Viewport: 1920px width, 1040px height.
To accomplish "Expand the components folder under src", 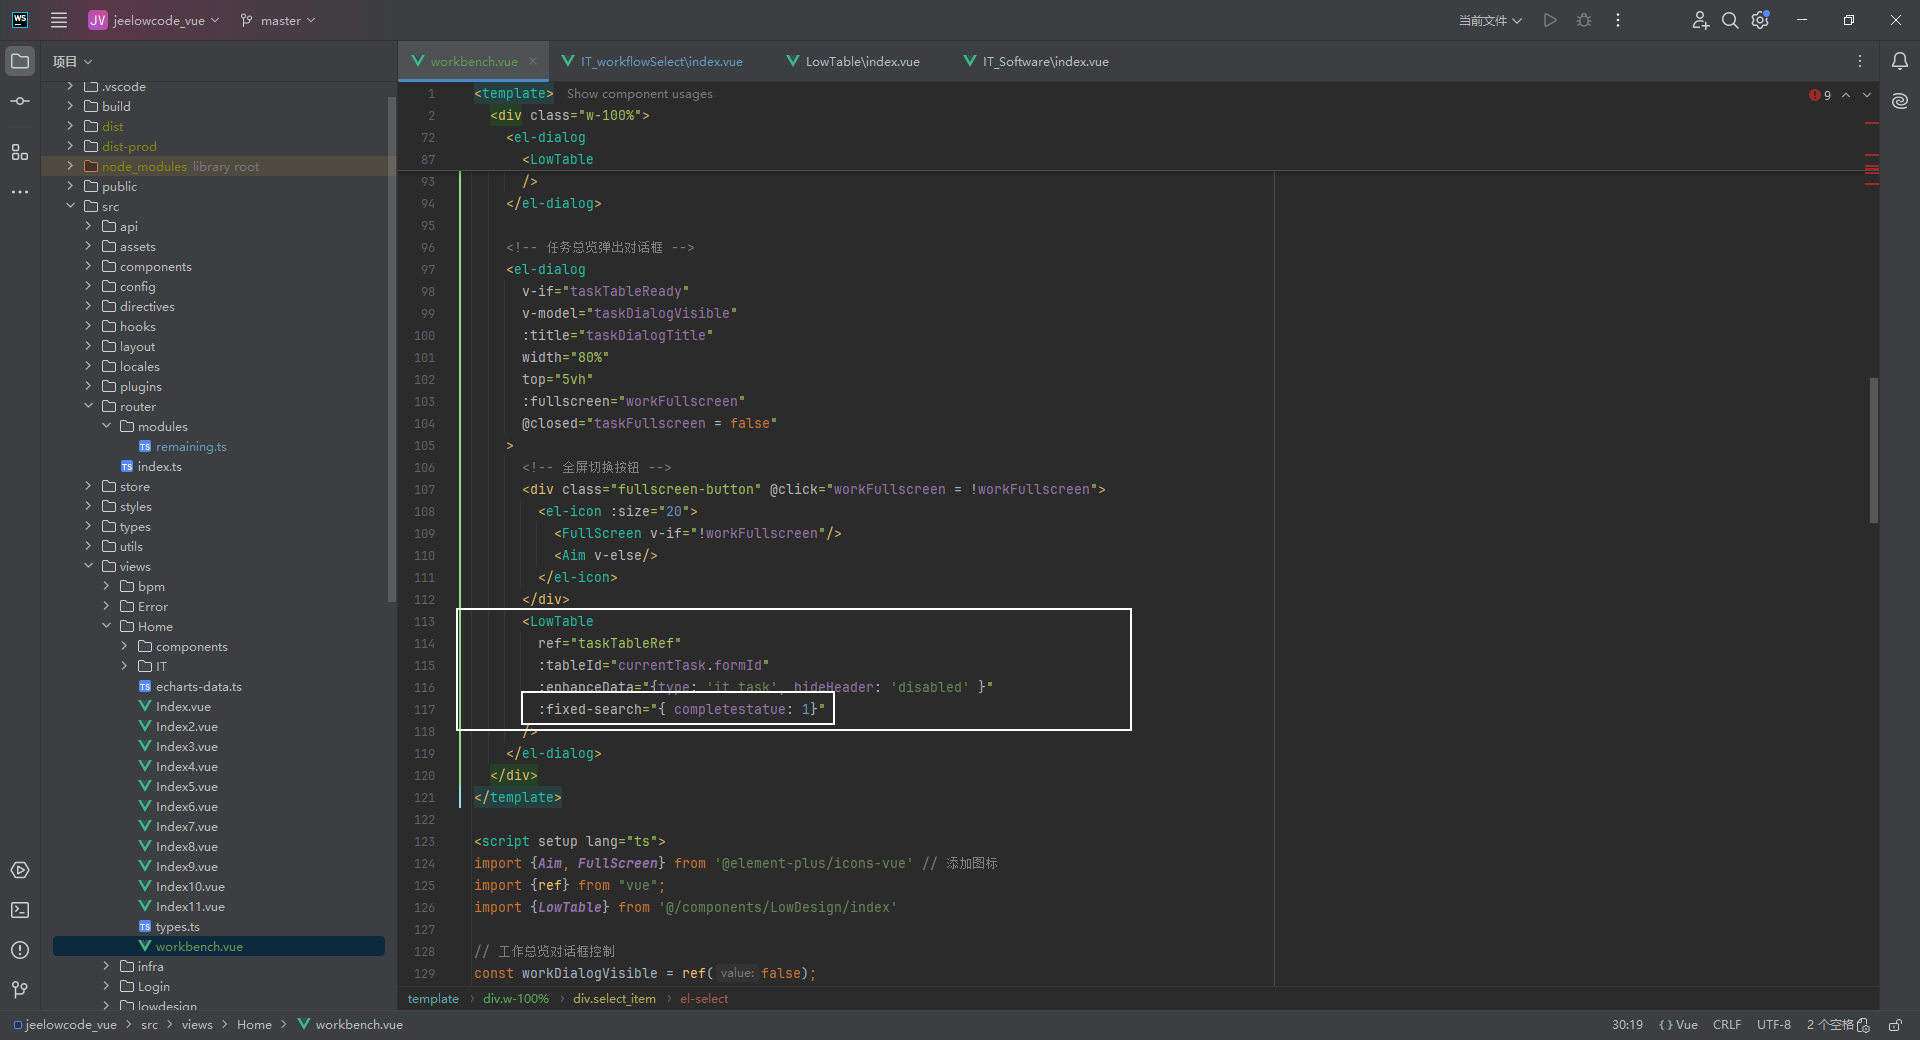I will coord(88,266).
